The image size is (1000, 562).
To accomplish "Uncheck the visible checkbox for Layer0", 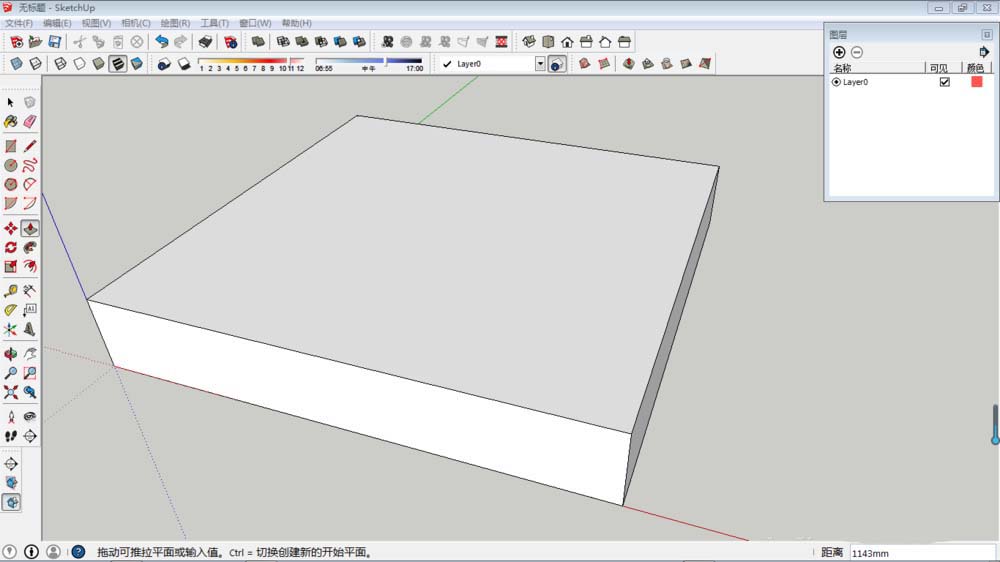I will [944, 82].
